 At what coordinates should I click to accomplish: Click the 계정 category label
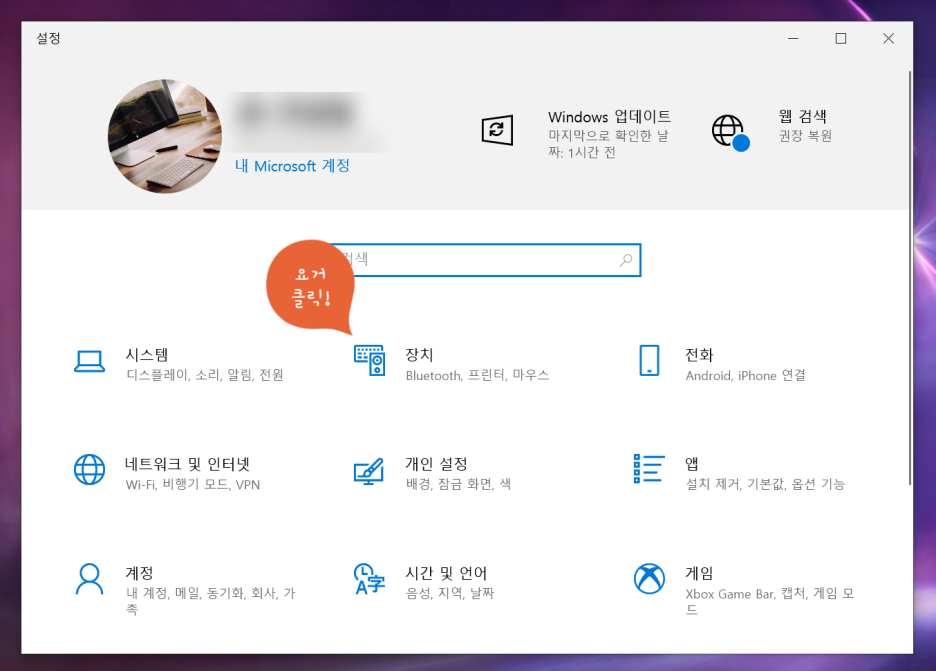point(139,573)
